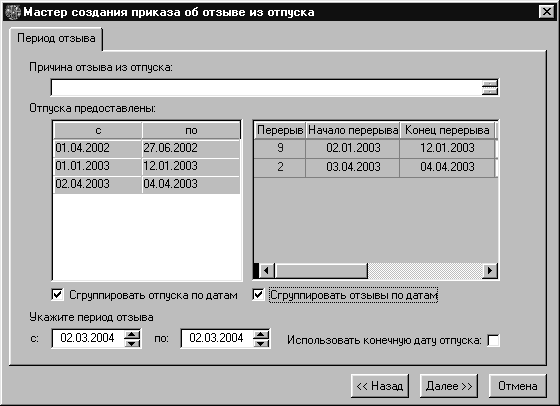Screen dimensions: 560x406
Task: Select vacation row starting 01.04.2002
Action: [x=146, y=148]
